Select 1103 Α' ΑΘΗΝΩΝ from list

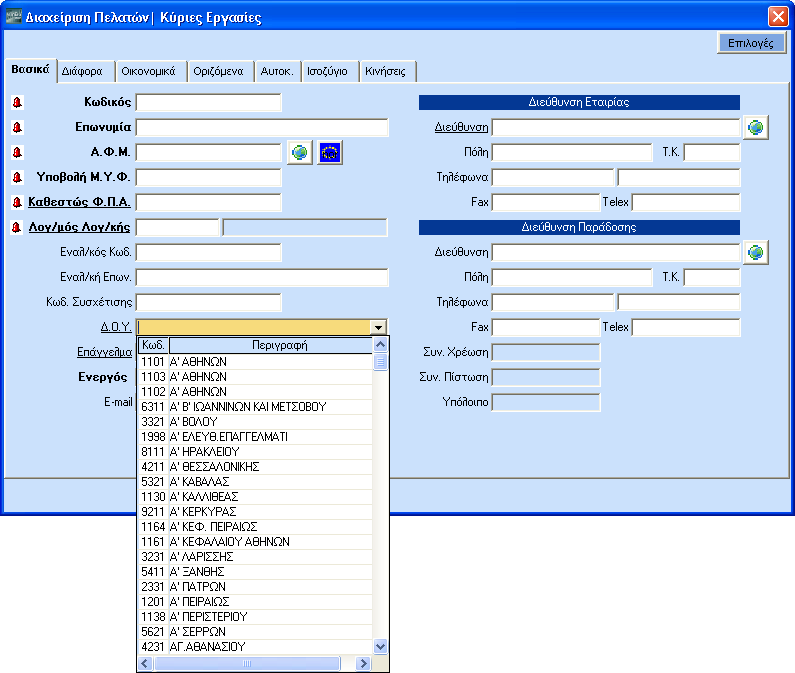[256, 377]
